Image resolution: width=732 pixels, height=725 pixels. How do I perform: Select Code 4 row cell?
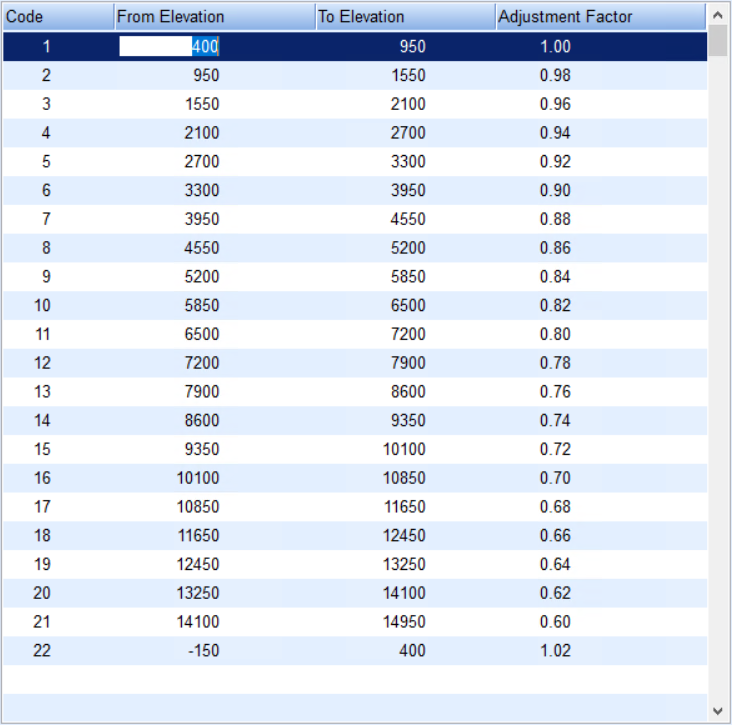coord(46,133)
